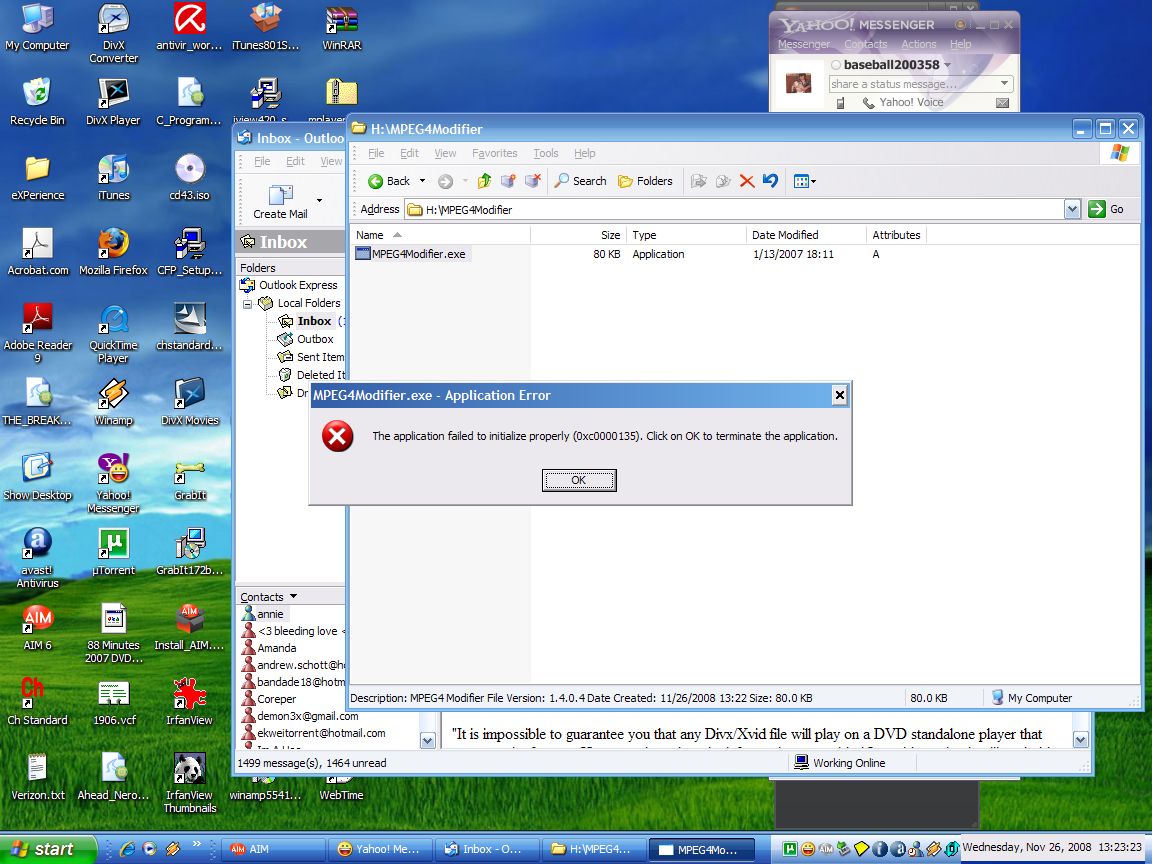Click the cd43.iso desktop icon
Image resolution: width=1152 pixels, height=864 pixels.
coord(190,177)
